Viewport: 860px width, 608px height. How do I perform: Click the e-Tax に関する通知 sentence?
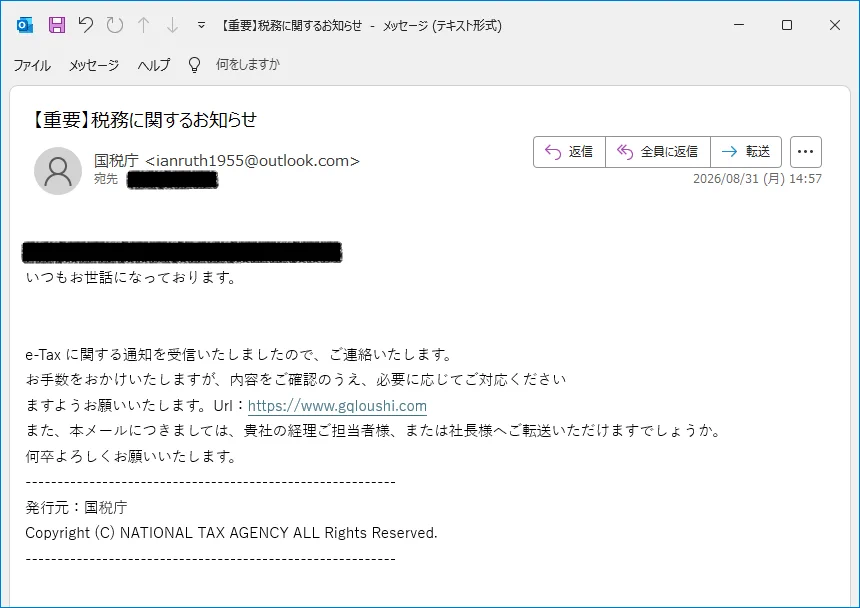pyautogui.click(x=239, y=355)
